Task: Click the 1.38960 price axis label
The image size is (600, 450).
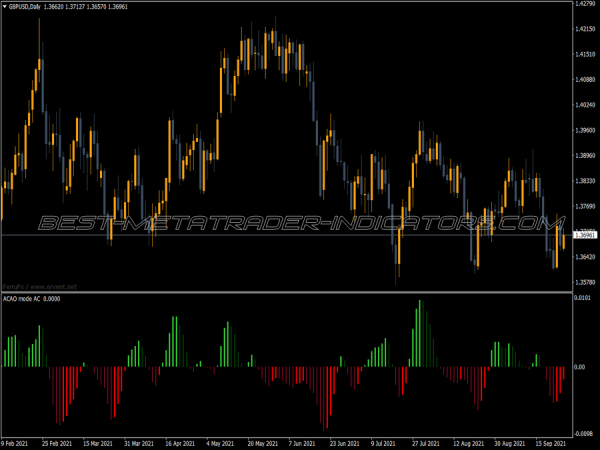Action: click(585, 156)
